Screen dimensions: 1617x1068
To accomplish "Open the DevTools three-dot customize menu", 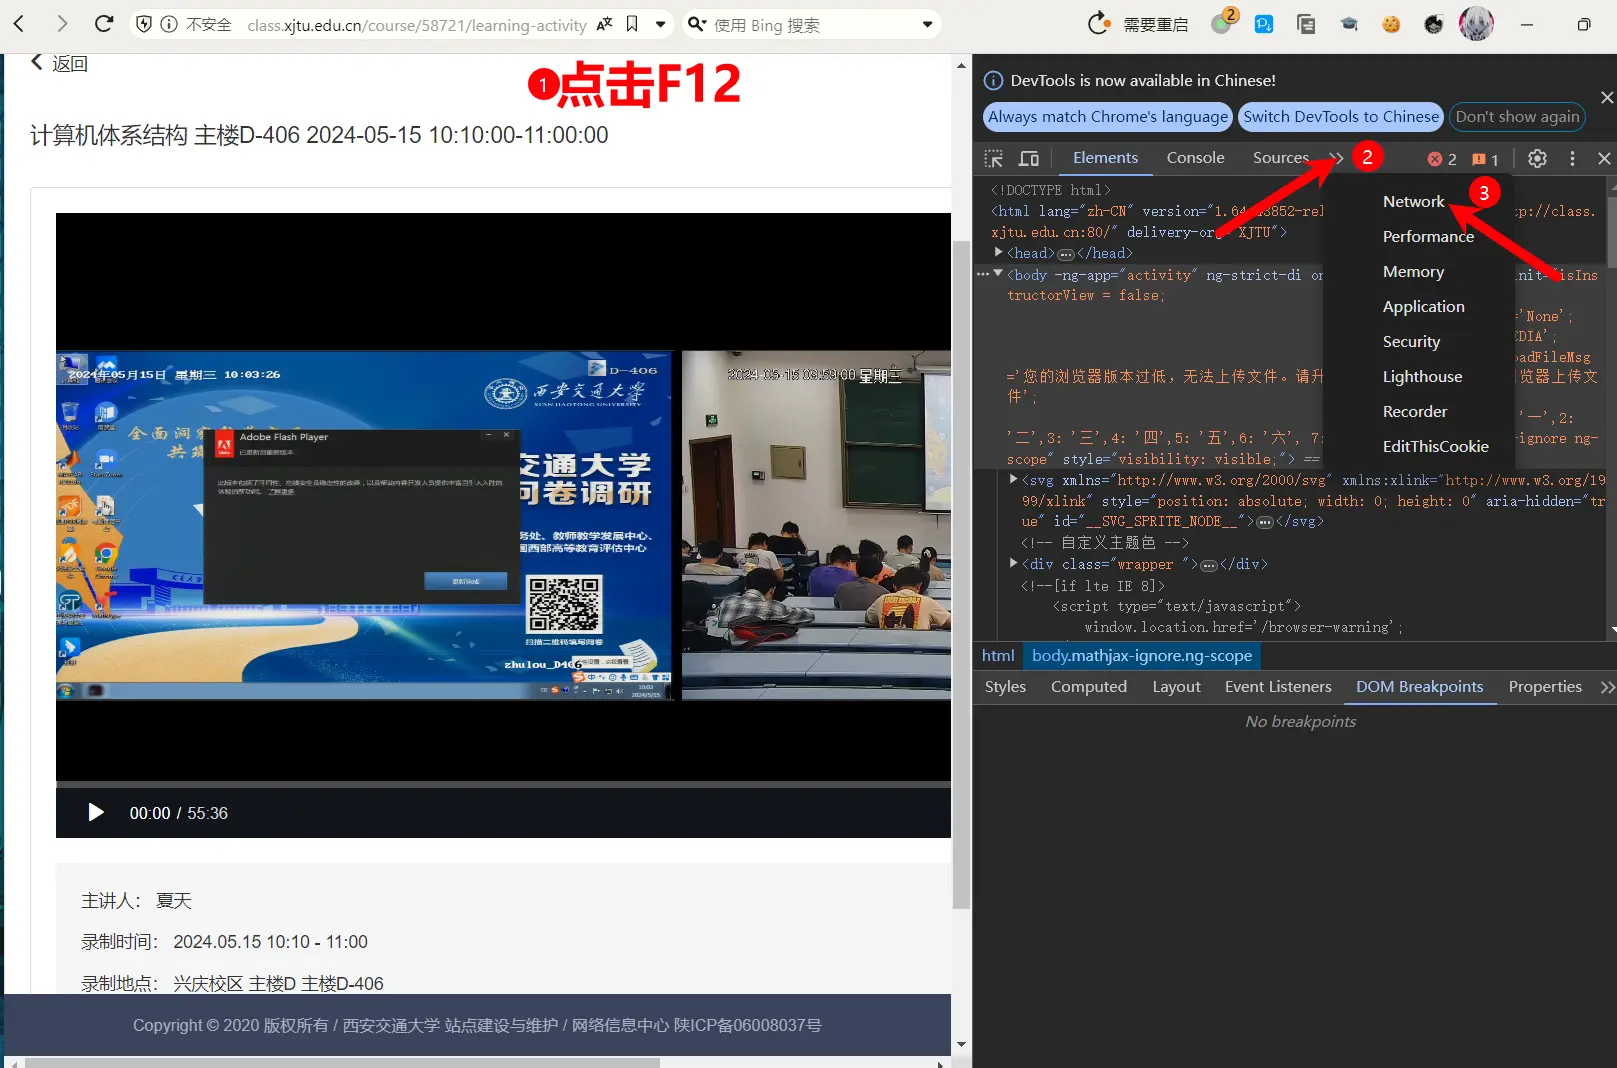I will (1572, 158).
